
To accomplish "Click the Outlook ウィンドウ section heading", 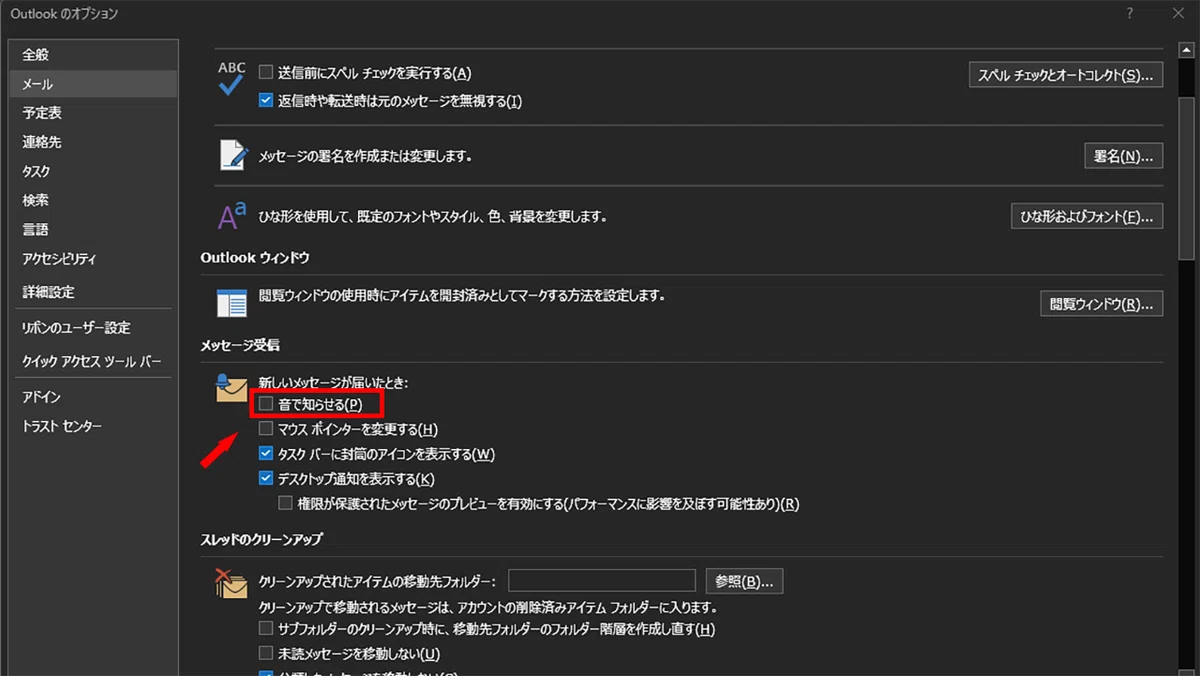I will coord(255,257).
